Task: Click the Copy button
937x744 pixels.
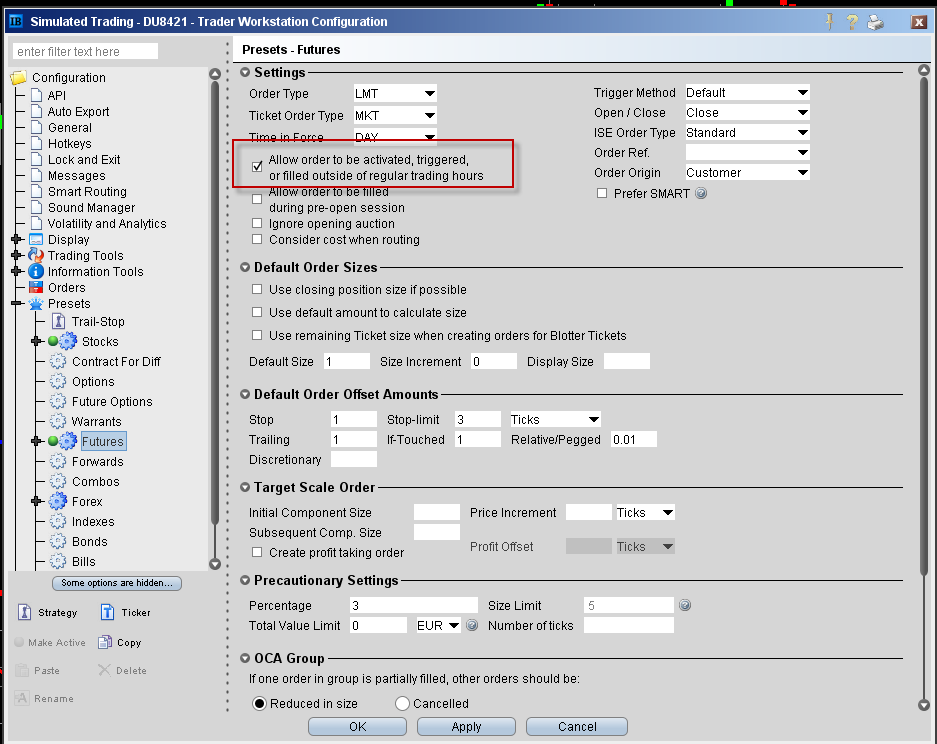Action: pyautogui.click(x=120, y=642)
